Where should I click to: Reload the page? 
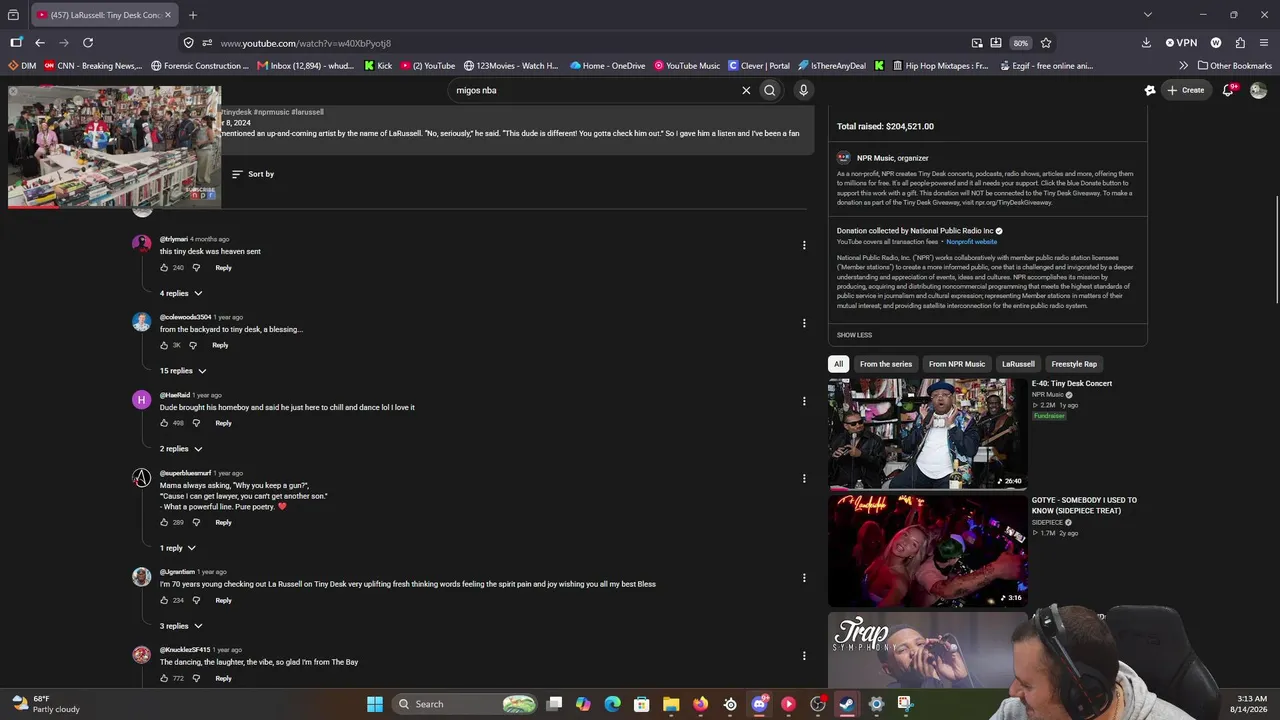[88, 43]
